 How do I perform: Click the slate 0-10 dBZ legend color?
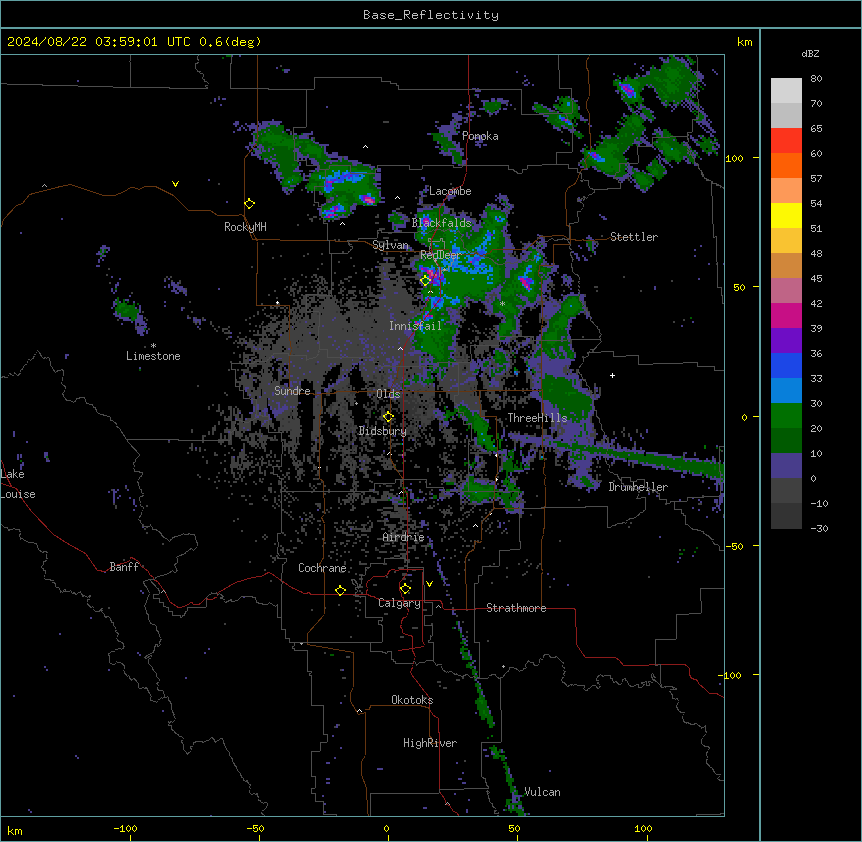pyautogui.click(x=786, y=466)
